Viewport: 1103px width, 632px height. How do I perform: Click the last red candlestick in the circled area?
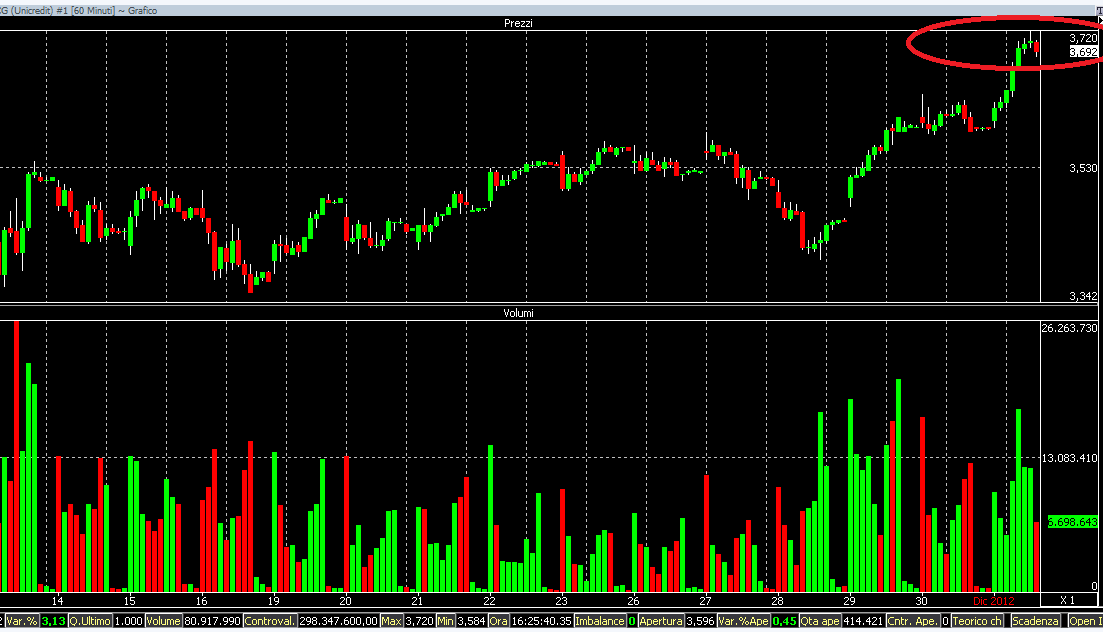coord(1036,48)
